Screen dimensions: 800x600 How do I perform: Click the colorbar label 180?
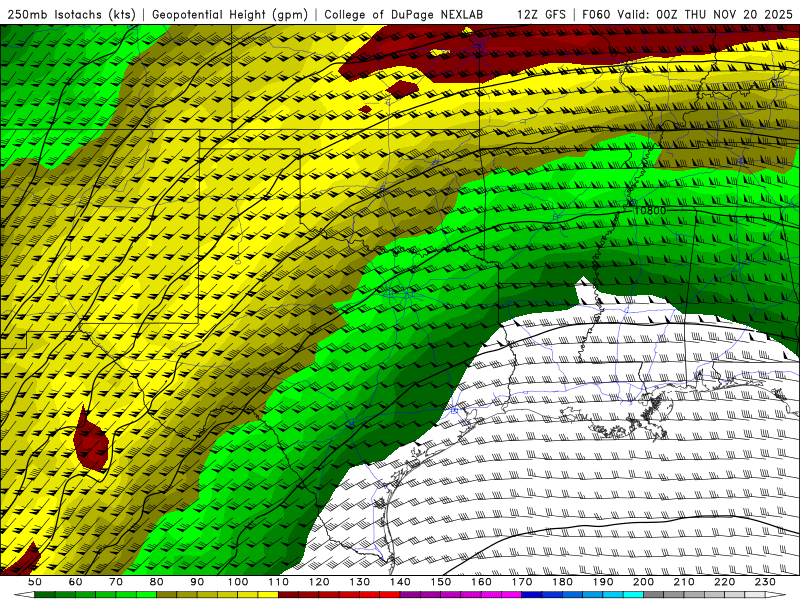(x=562, y=582)
